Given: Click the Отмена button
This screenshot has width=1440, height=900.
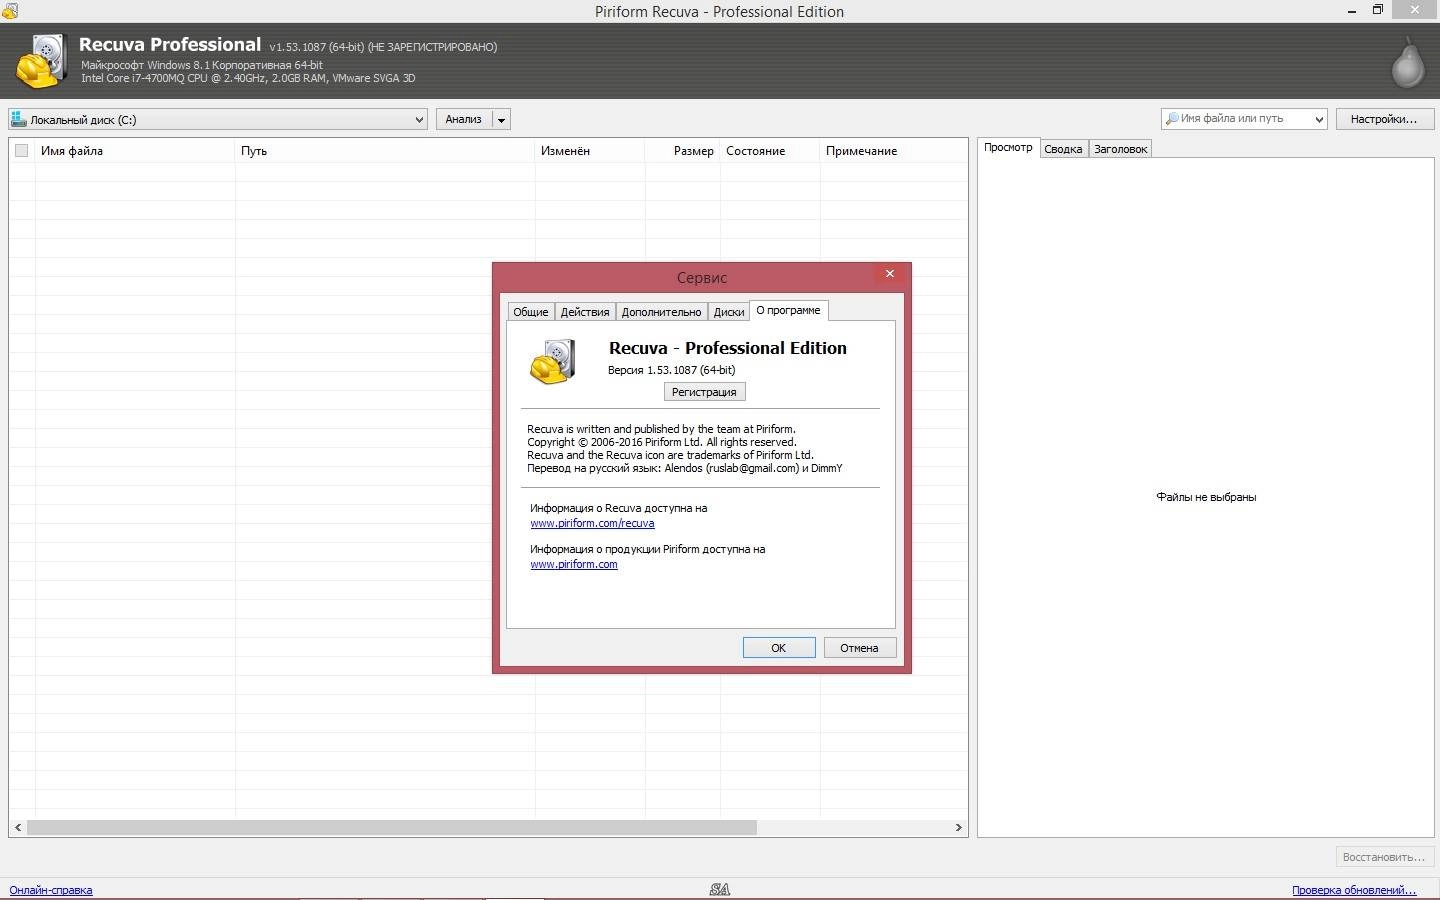Looking at the screenshot, I should click(859, 648).
